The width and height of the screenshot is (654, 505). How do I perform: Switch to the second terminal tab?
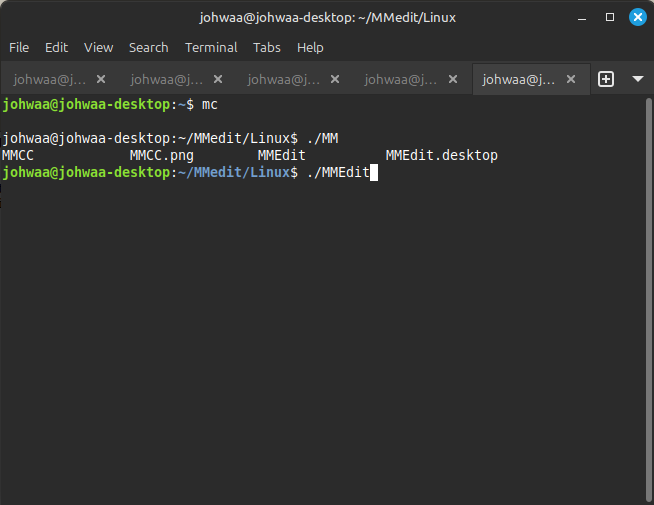pos(166,79)
